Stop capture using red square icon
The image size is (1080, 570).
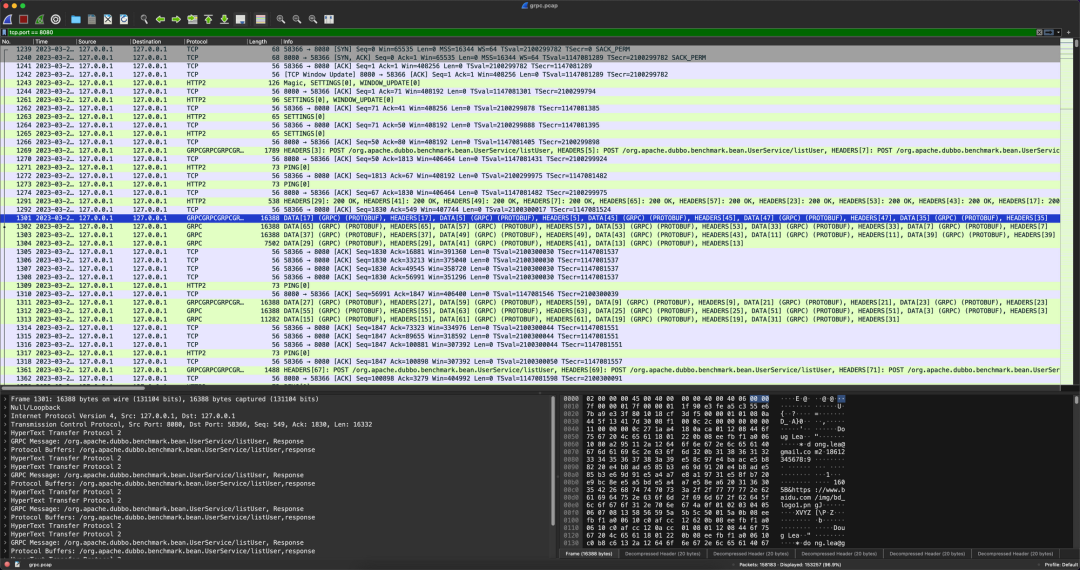point(23,19)
